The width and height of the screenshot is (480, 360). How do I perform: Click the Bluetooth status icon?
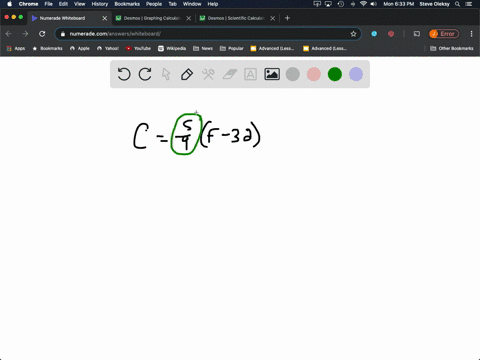click(x=353, y=4)
